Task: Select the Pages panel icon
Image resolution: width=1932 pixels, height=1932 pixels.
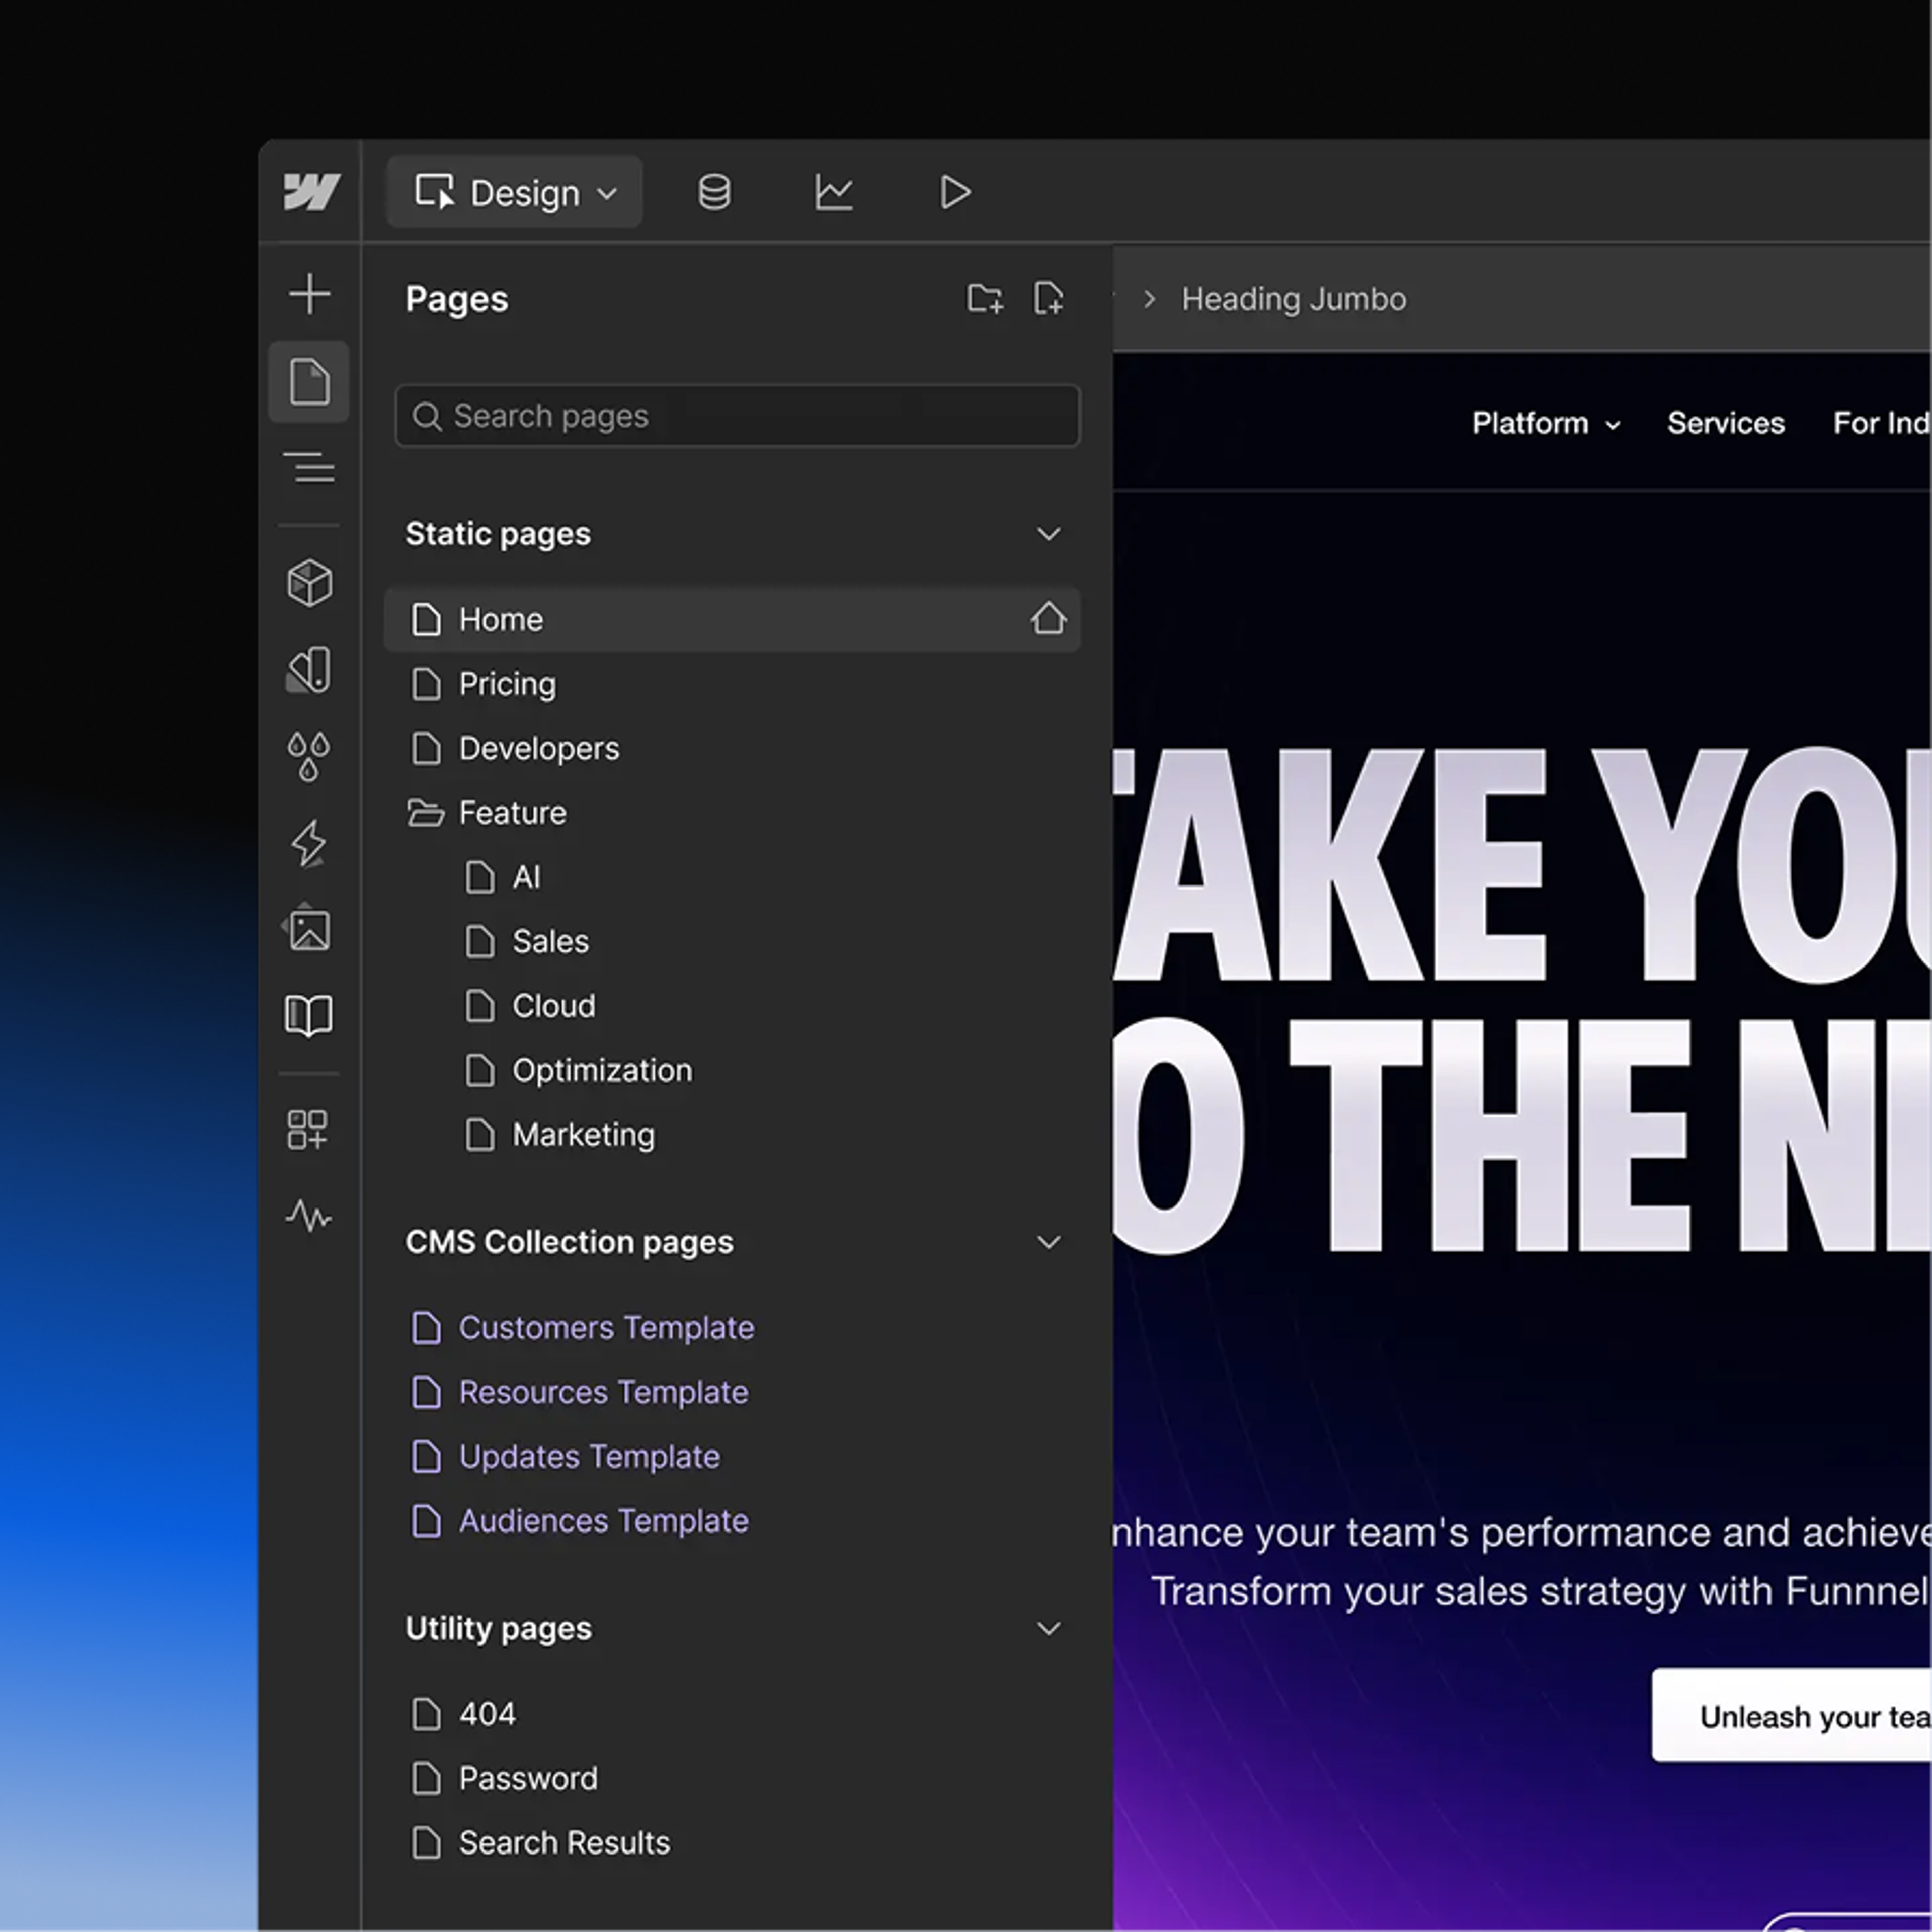Action: [309, 382]
